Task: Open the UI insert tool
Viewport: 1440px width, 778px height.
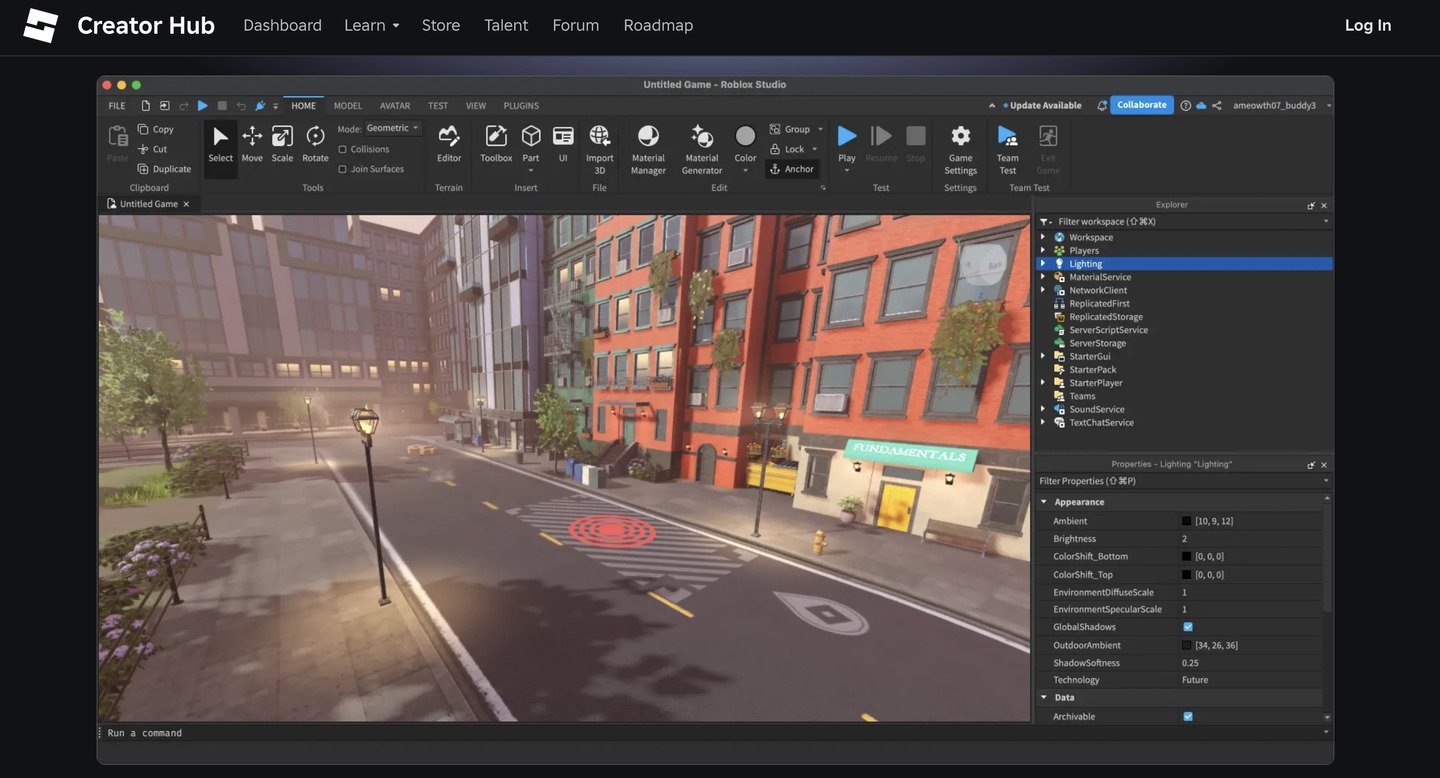Action: (x=563, y=144)
